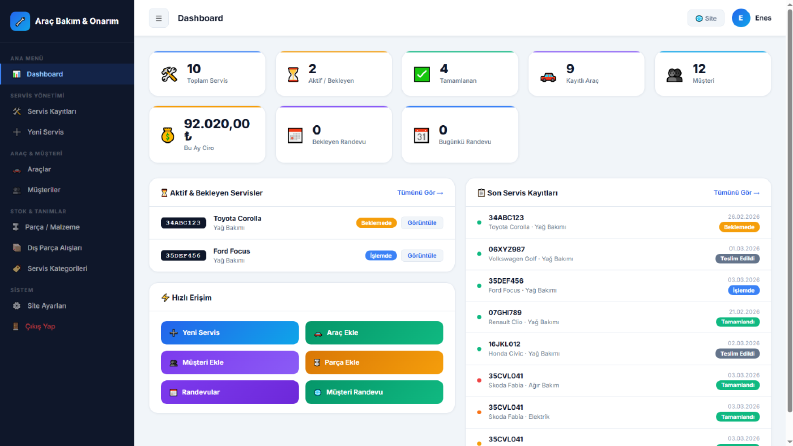
Task: Click the Parça Ekle quick access button
Action: pos(374,363)
